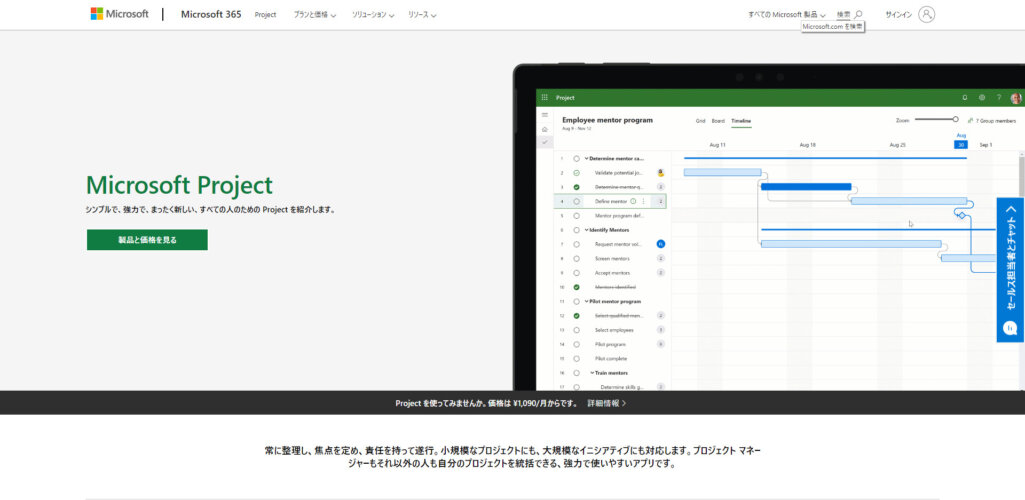
Task: Click the app launcher waffle icon in Project
Action: 545,97
